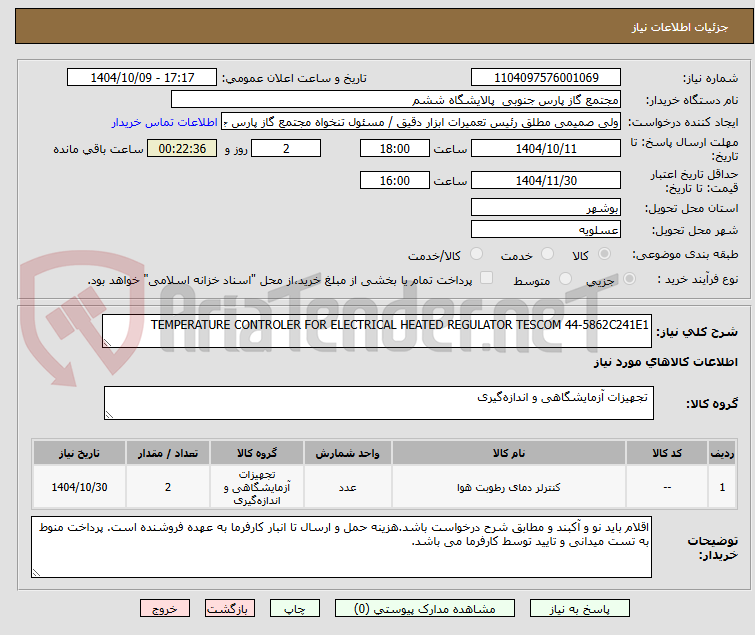Click the 16:00 validity time field
Image resolution: width=755 pixels, height=635 pixels.
point(395,181)
